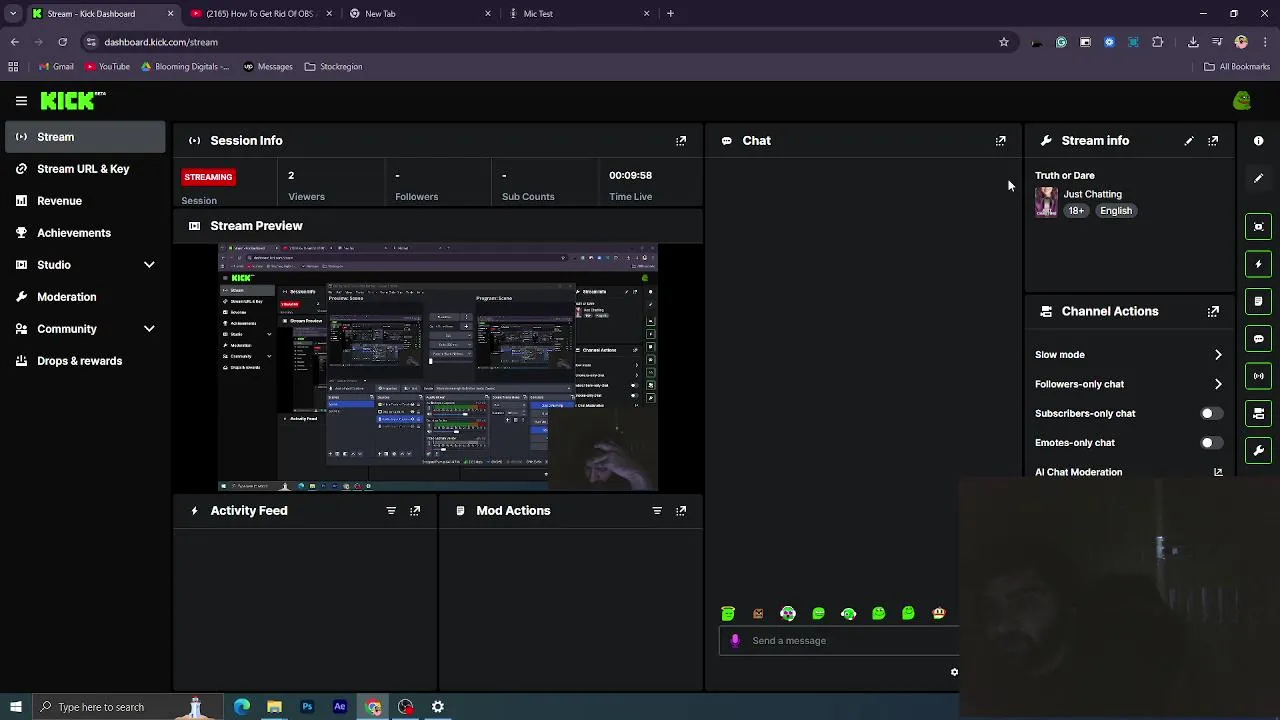Screen dimensions: 1280x720
Task: Edit stream info with header pencil icon
Action: coord(1189,141)
